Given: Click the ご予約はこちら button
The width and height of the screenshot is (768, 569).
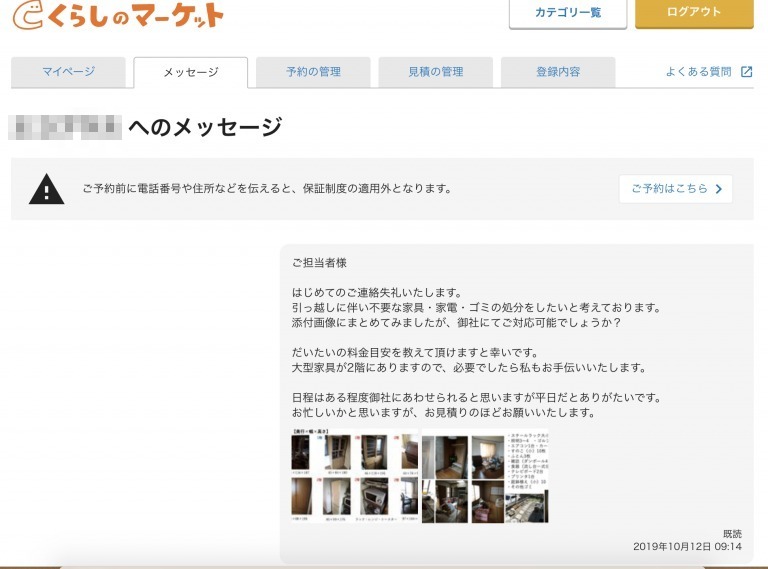Looking at the screenshot, I should click(676, 189).
